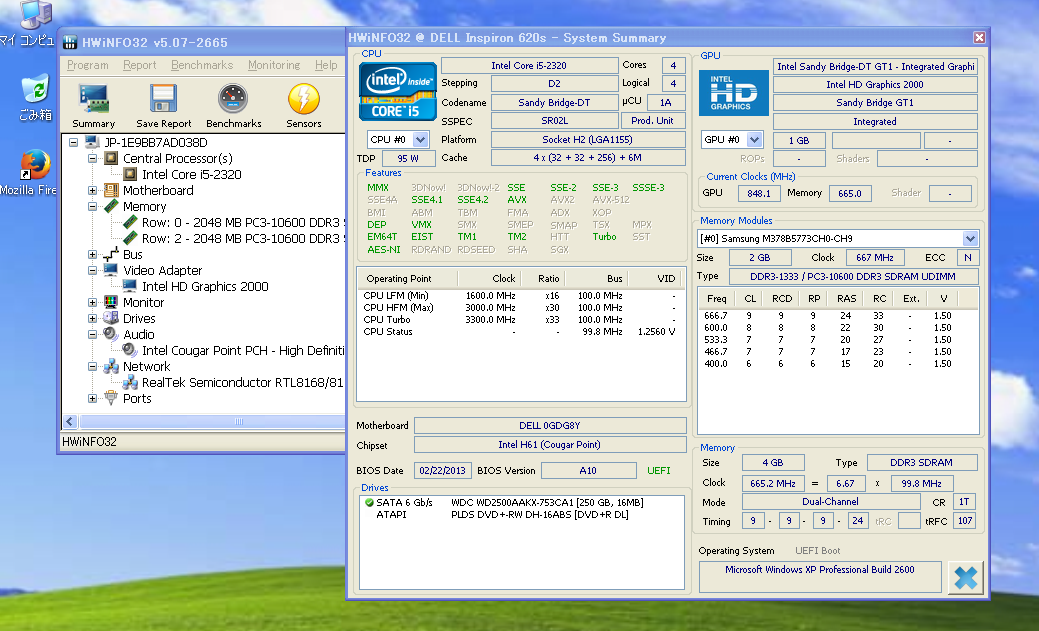
Task: Click the DELL 0GDG8Y motherboard field
Action: 550,426
